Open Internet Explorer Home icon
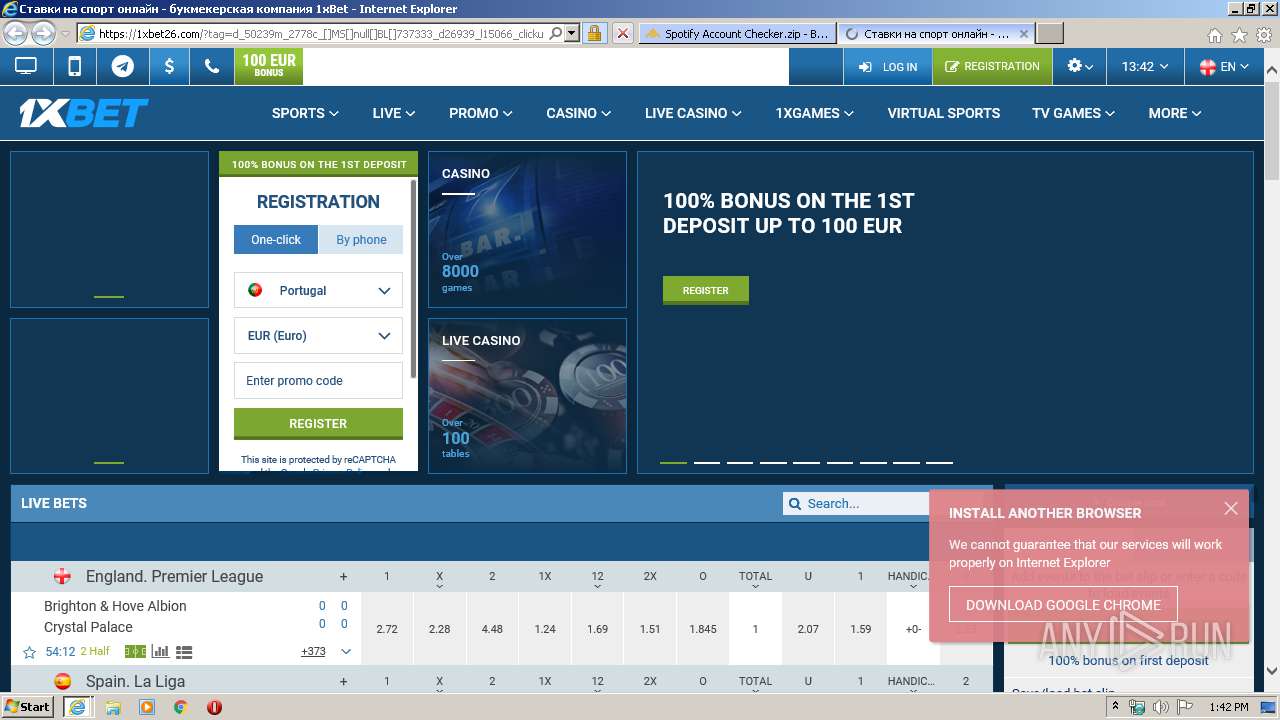1280x720 pixels. (x=1214, y=35)
